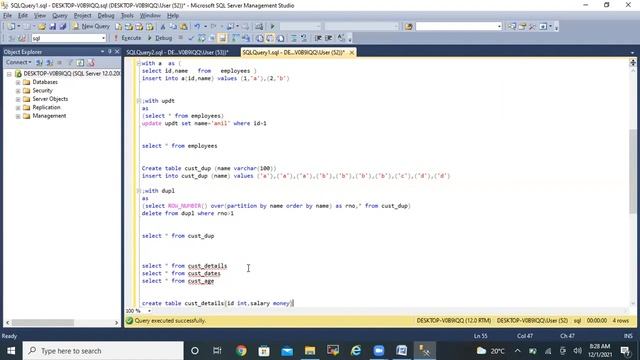640x360 pixels.
Task: Open the Connect dropdown in Object Explorer
Action: coord(18,62)
